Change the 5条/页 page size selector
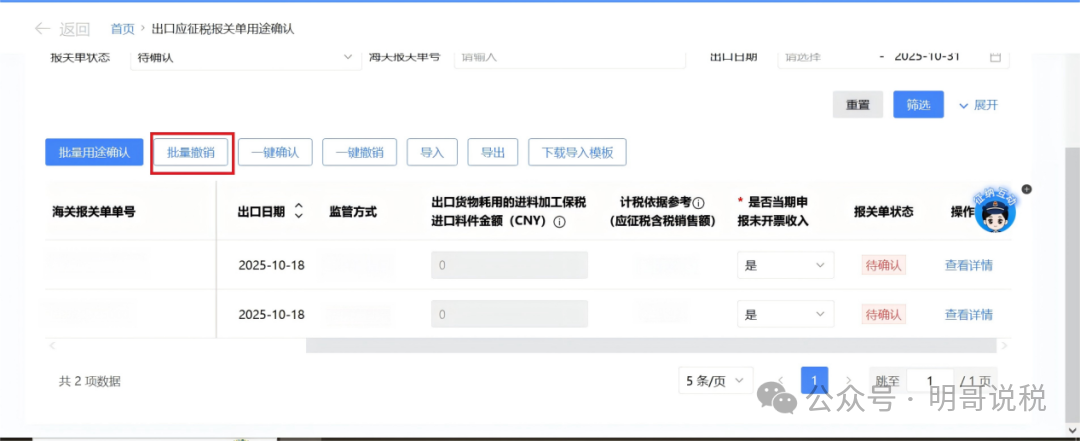The image size is (1080, 441). click(x=715, y=381)
